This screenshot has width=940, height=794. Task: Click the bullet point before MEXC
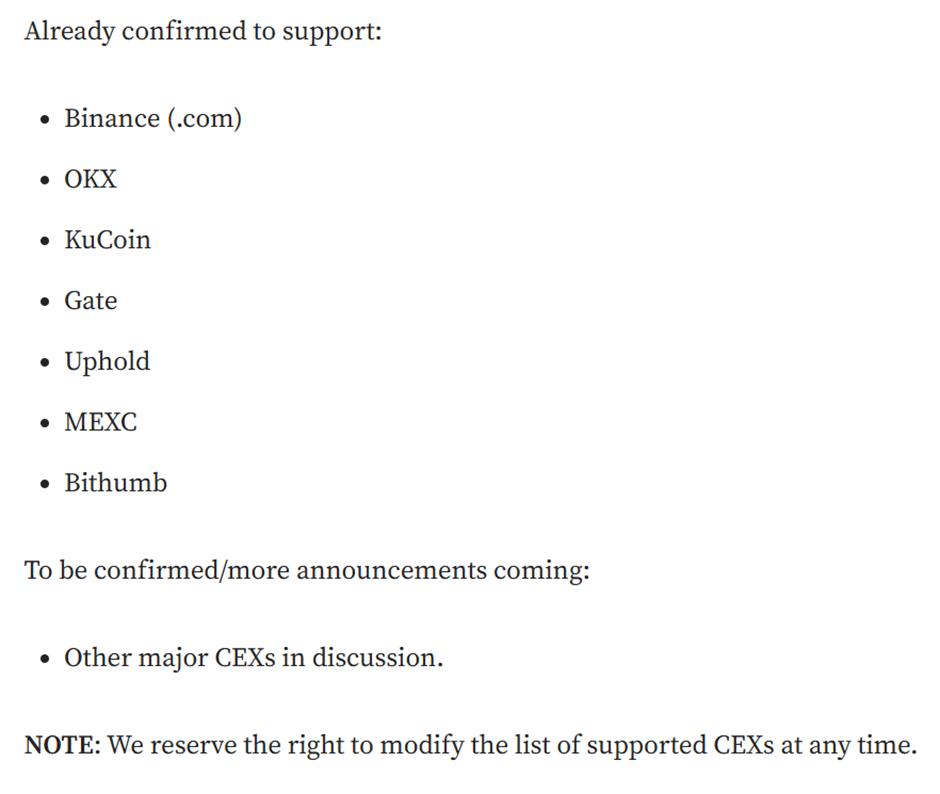(45, 423)
